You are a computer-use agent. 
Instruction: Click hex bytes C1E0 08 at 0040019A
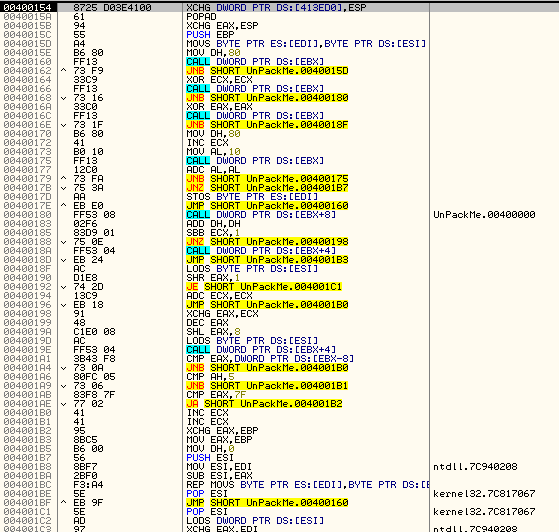pyautogui.click(x=94, y=332)
